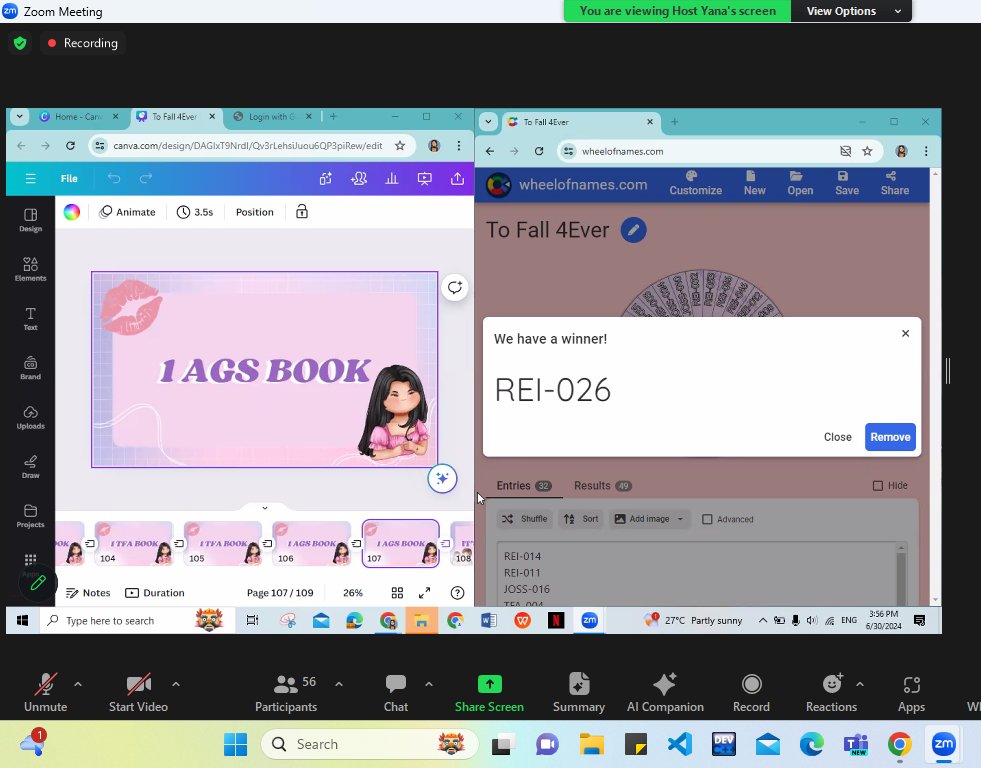This screenshot has width=981, height=768.
Task: Click the Canva share upload icon
Action: coord(457,179)
